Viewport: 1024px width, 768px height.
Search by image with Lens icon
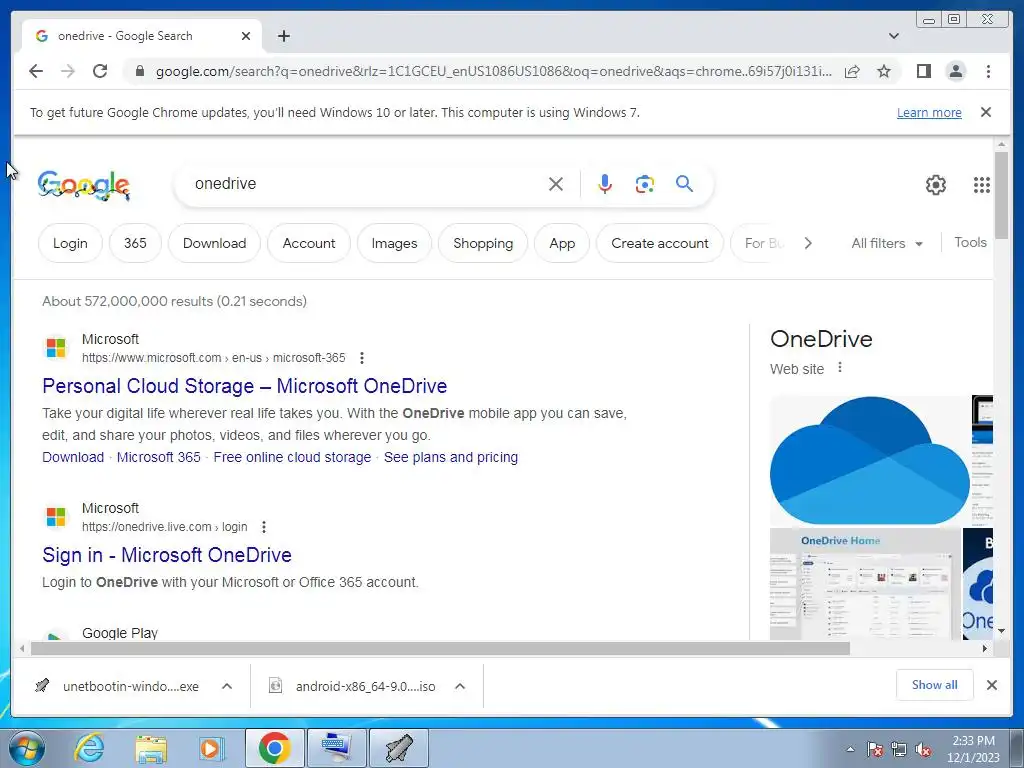tap(645, 184)
